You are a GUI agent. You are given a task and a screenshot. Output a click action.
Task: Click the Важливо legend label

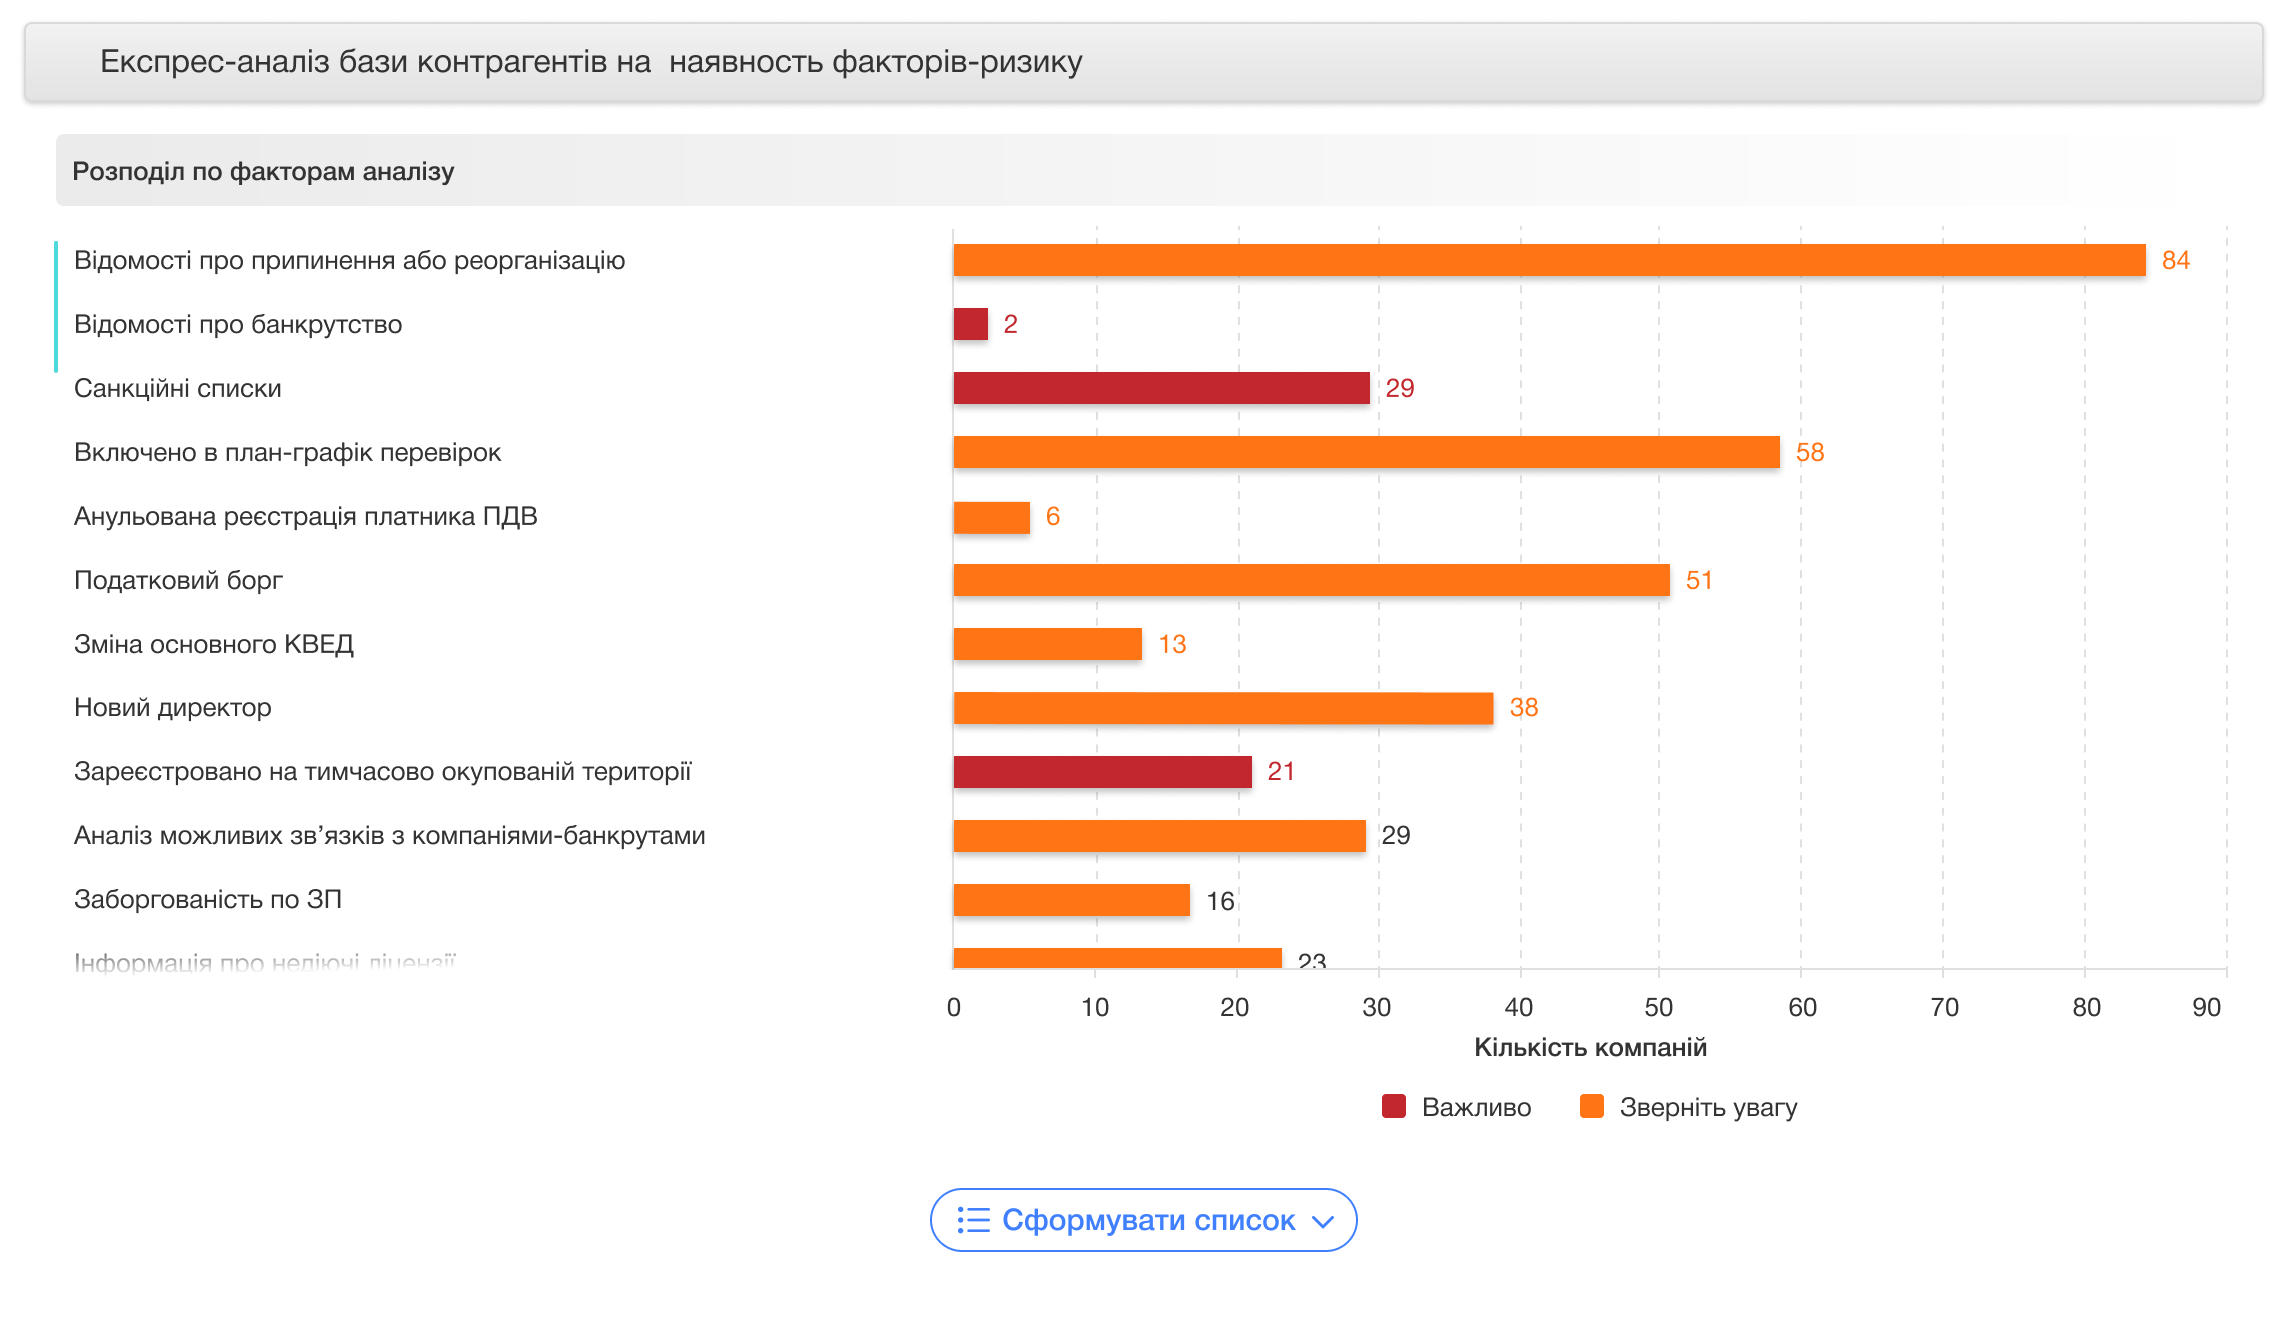point(1476,1107)
